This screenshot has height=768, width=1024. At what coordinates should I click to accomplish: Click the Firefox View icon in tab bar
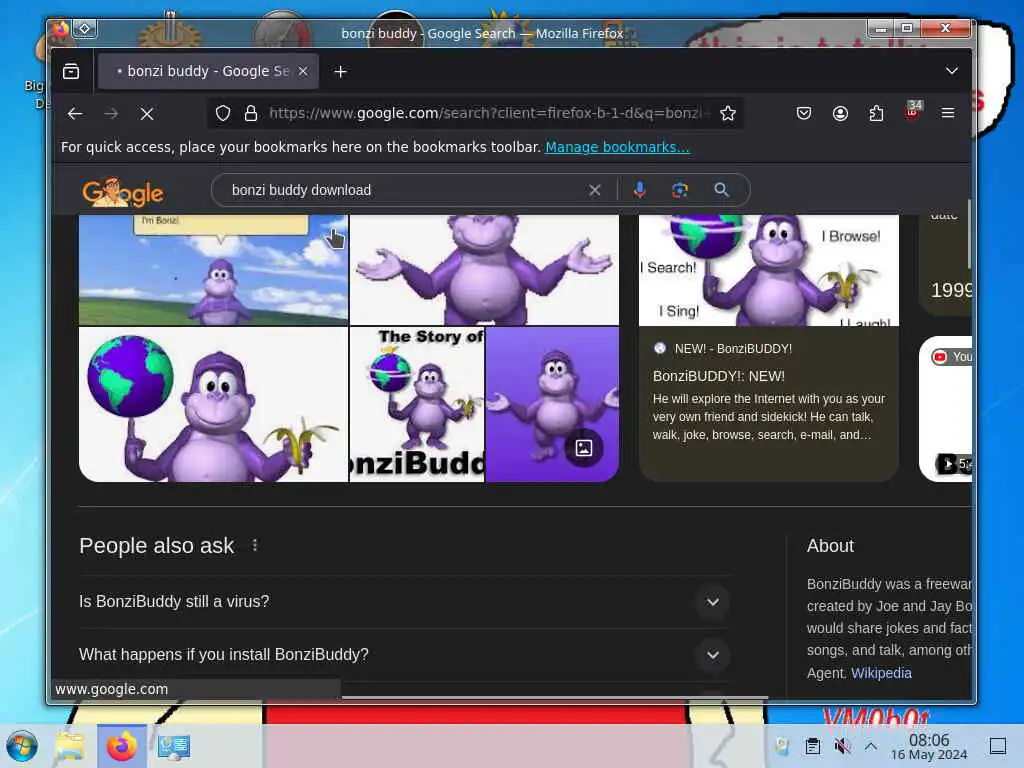point(71,71)
